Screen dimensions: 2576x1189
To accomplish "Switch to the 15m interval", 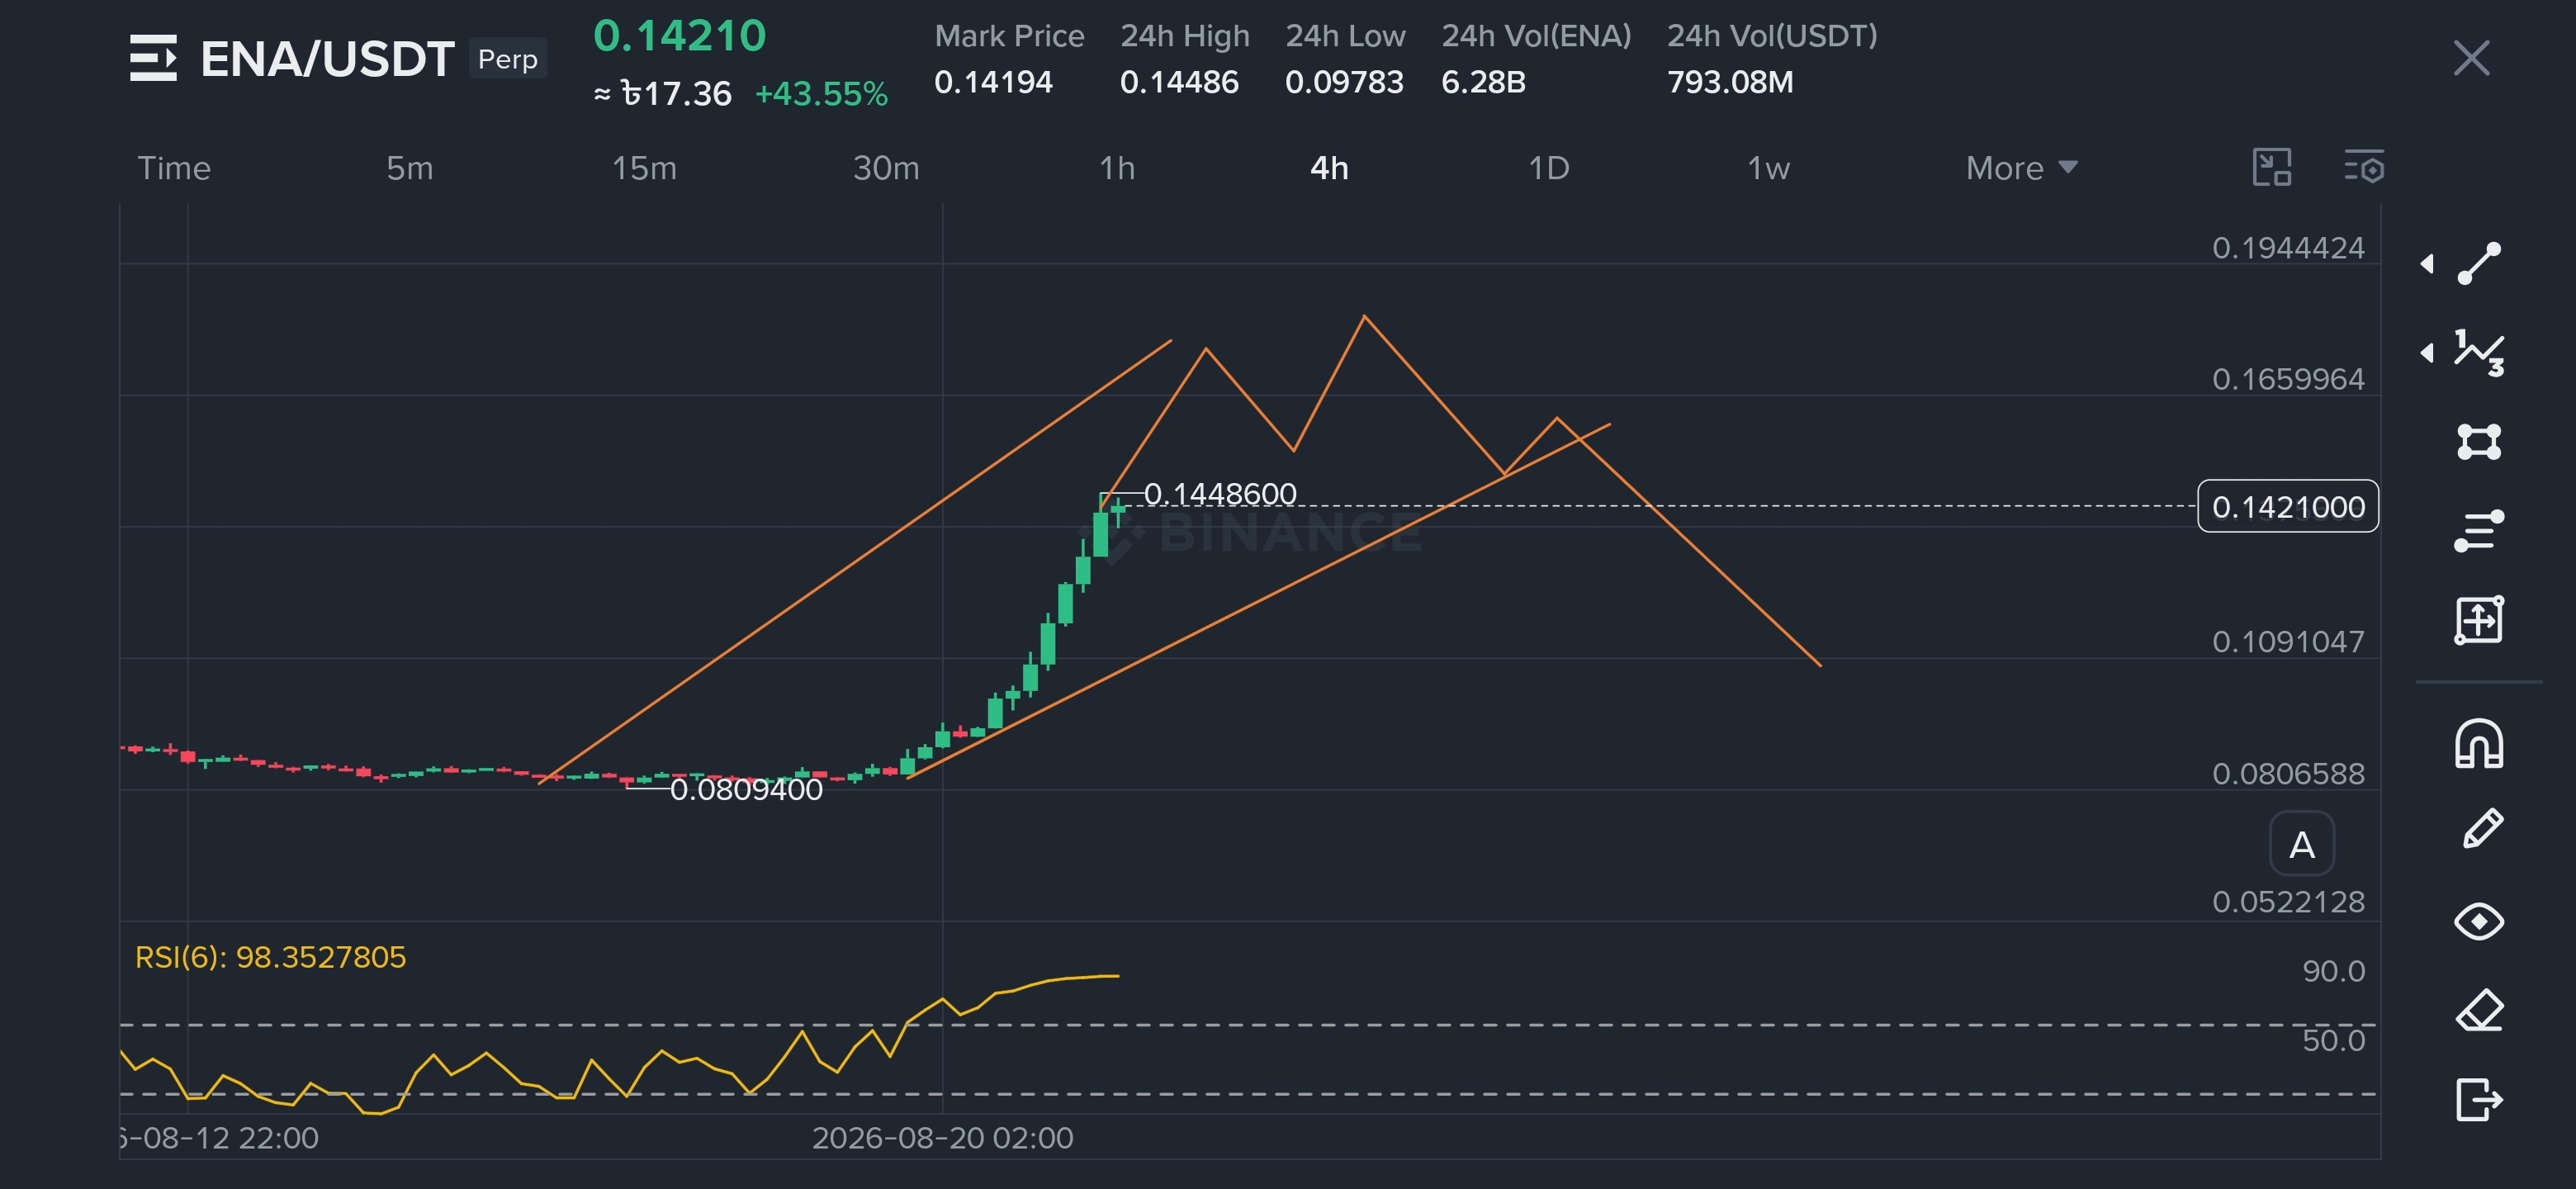I will (644, 168).
